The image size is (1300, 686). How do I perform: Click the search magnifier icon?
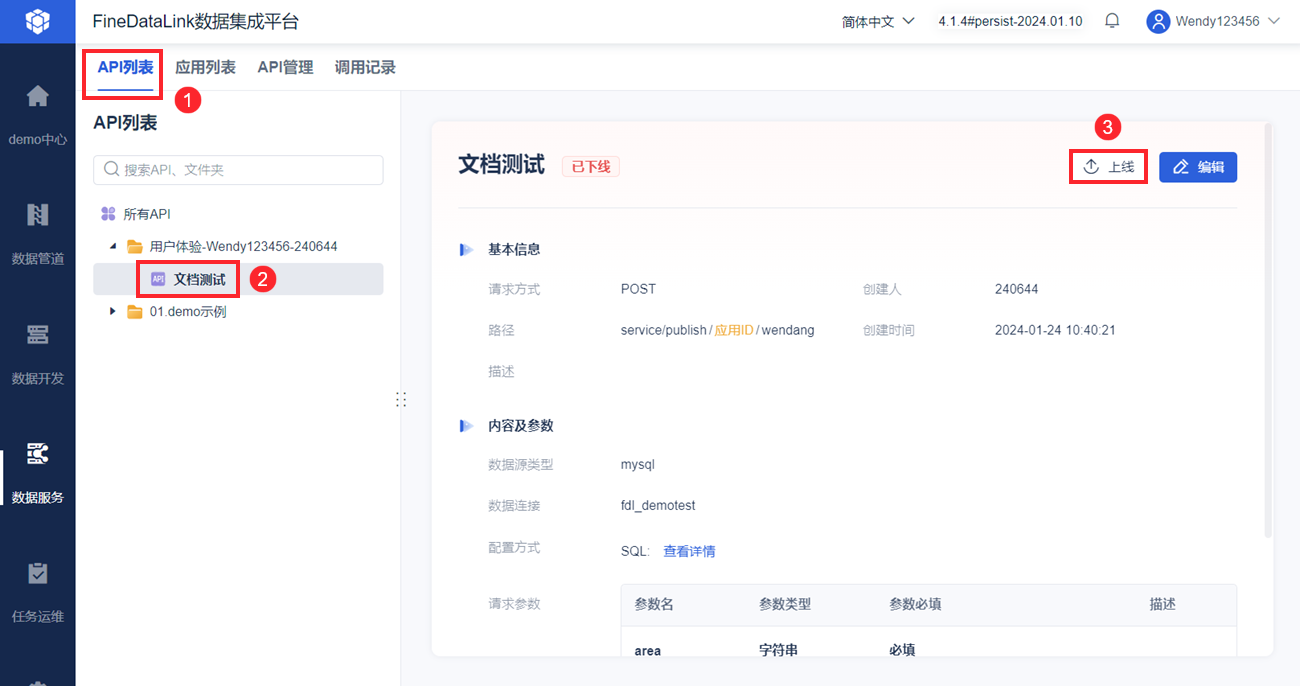[111, 170]
